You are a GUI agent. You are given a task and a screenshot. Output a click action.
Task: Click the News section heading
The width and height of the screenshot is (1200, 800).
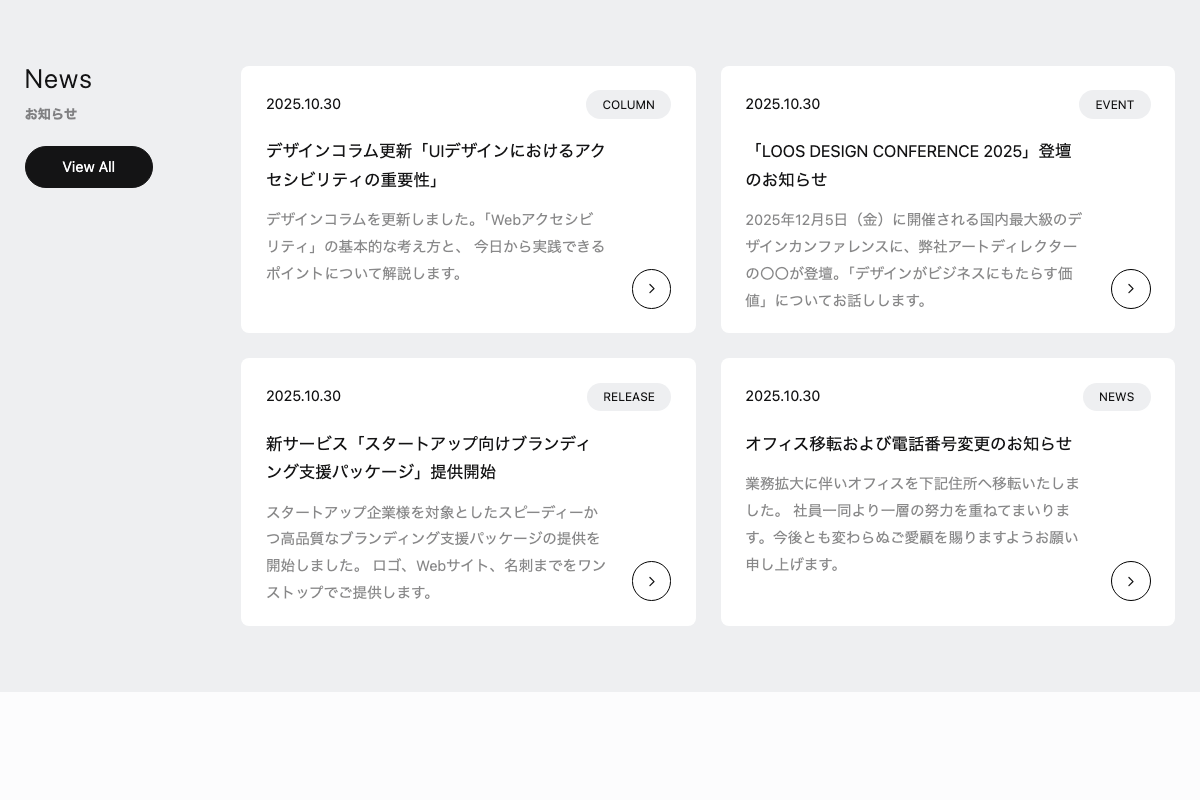point(58,79)
